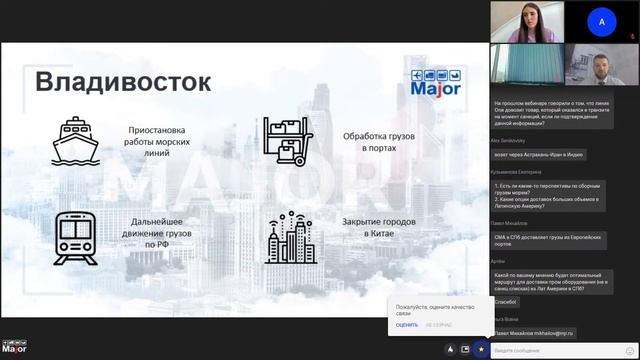Click chat sender name 'Кузьминова Екатерина'
Viewport: 640px width, 360px height.
tap(516, 172)
